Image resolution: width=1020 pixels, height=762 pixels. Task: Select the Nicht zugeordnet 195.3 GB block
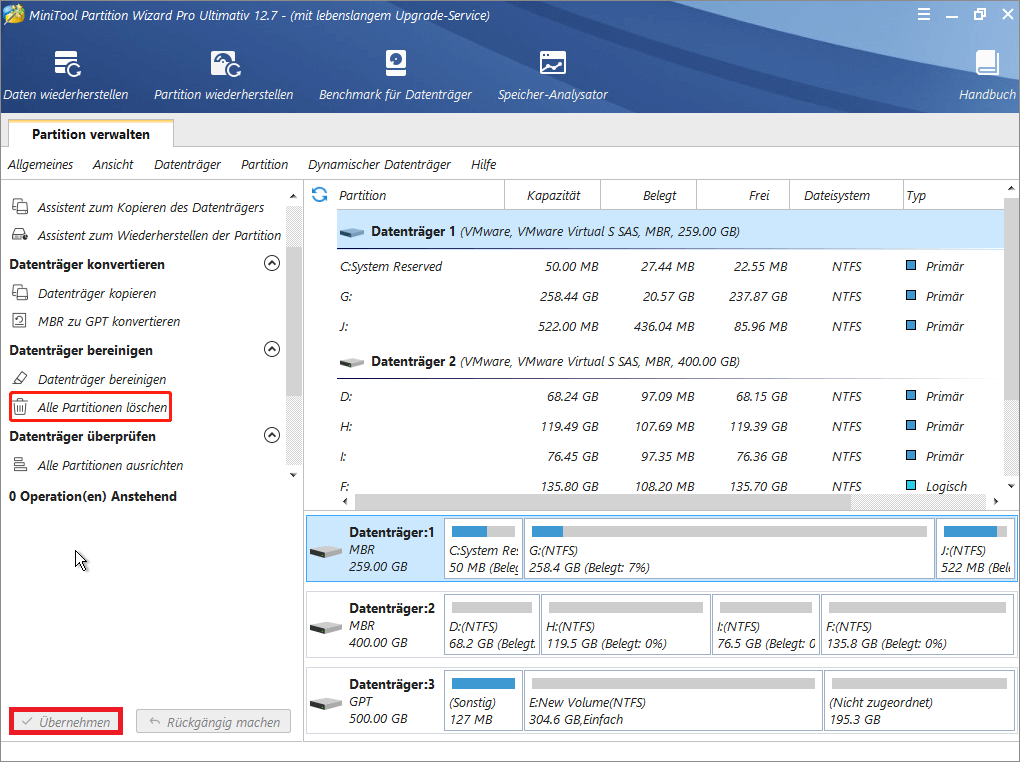[x=919, y=701]
